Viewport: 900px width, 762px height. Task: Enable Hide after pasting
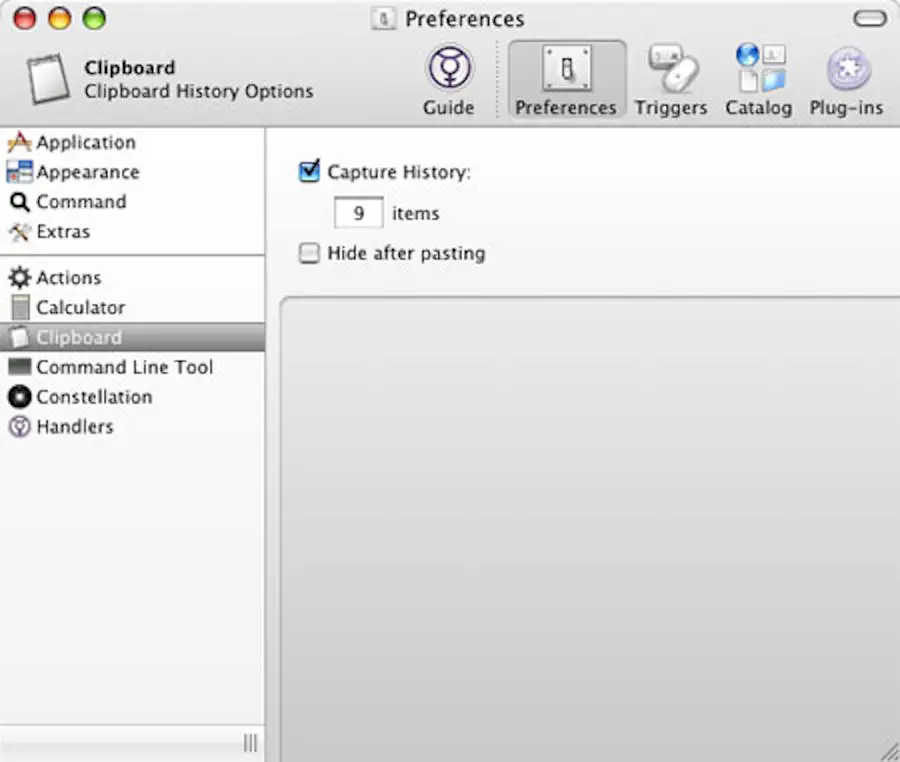point(310,253)
